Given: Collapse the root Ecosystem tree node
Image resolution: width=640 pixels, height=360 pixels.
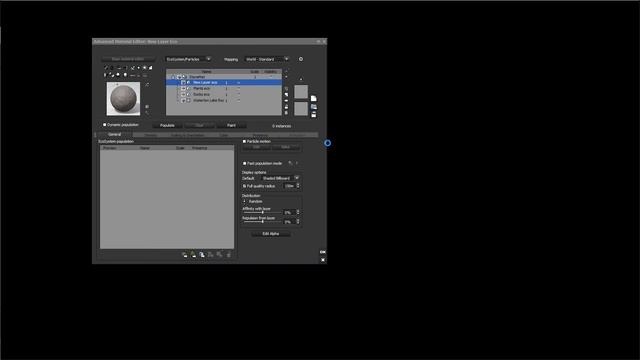Looking at the screenshot, I should tap(173, 77).
